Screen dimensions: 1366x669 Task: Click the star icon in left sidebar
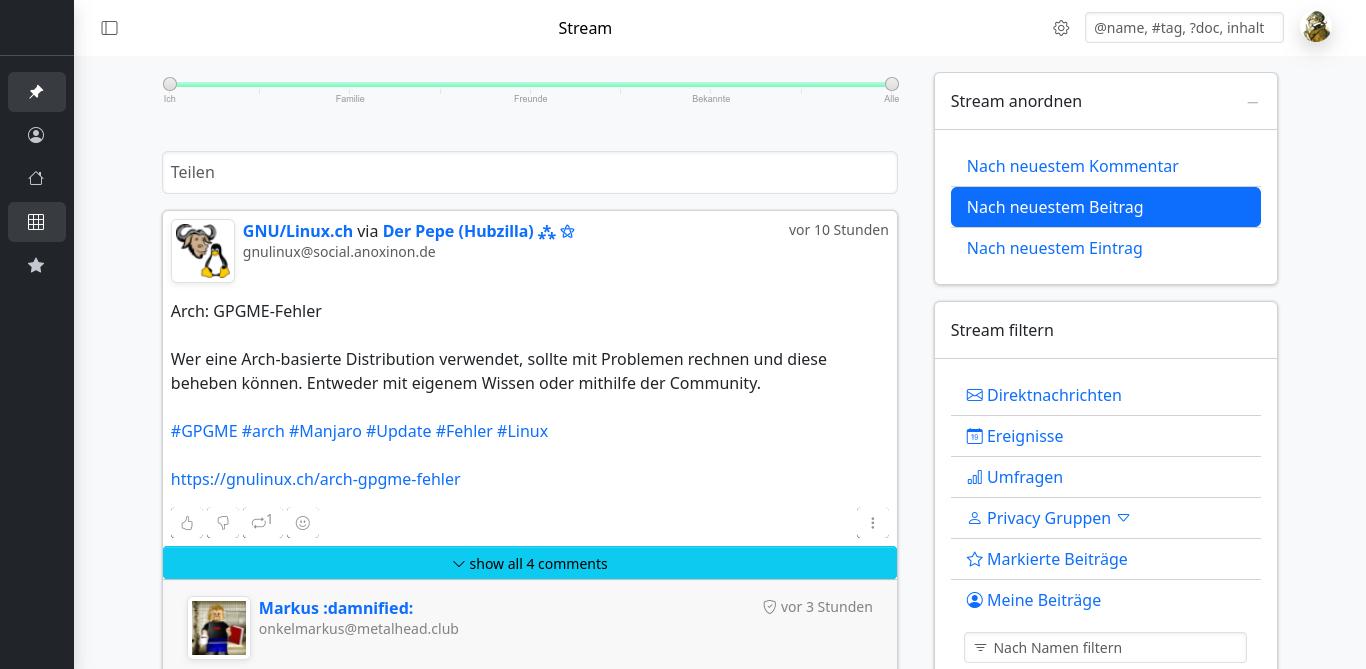(36, 266)
